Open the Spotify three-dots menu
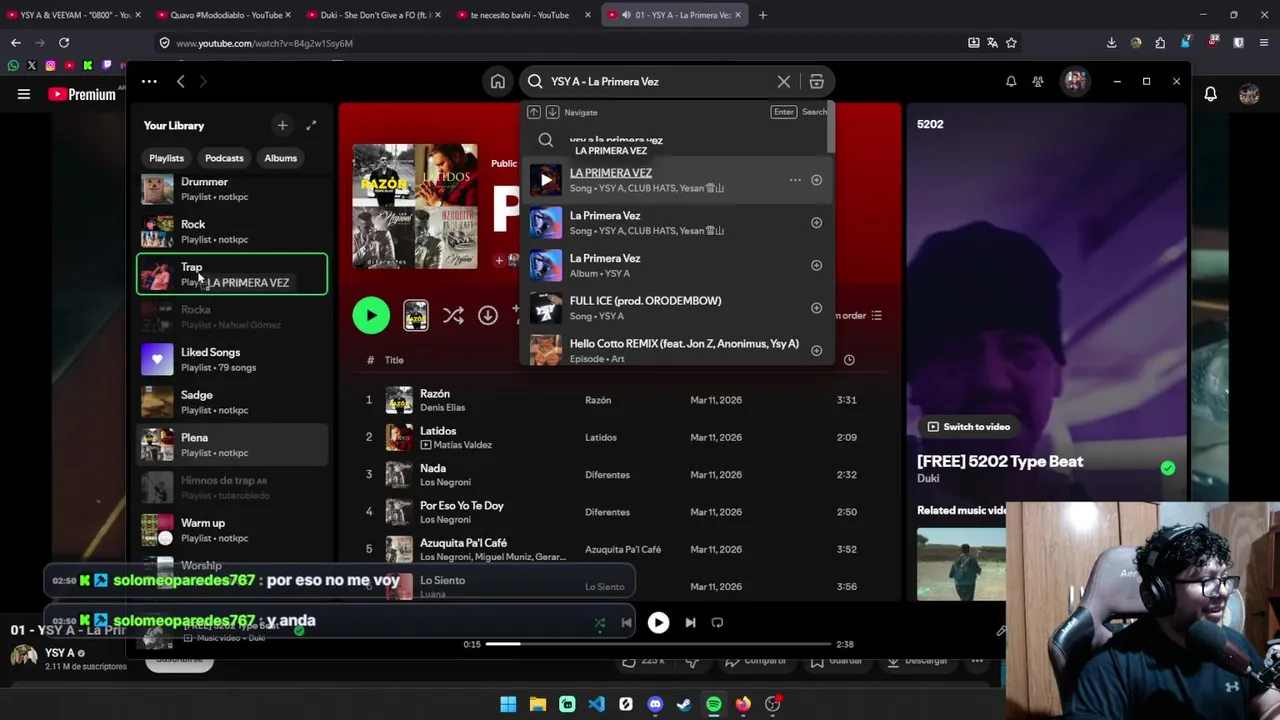The width and height of the screenshot is (1280, 720). click(149, 82)
